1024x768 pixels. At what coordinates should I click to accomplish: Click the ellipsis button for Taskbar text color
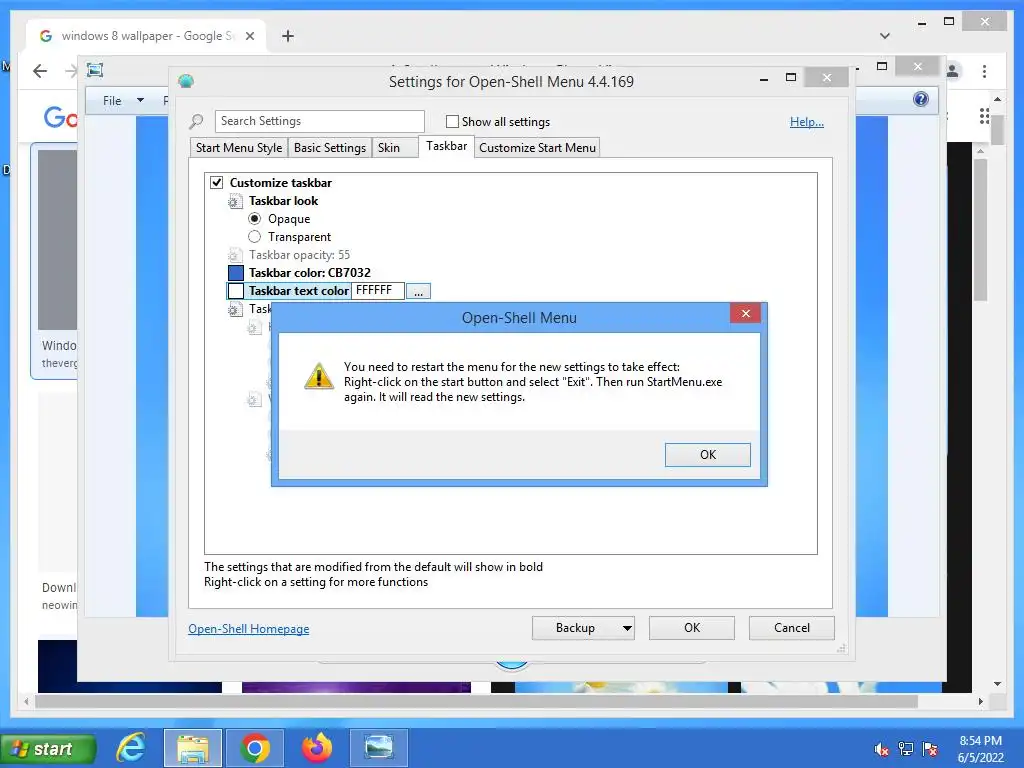[418, 291]
